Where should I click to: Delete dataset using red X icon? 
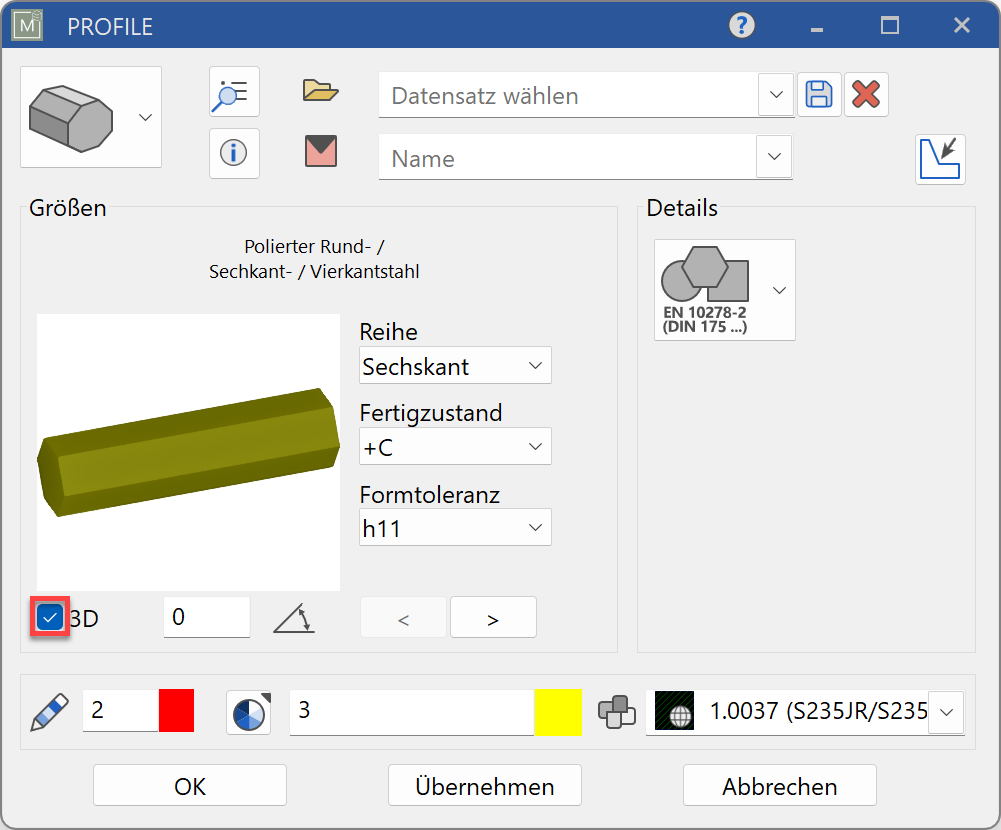tap(866, 93)
